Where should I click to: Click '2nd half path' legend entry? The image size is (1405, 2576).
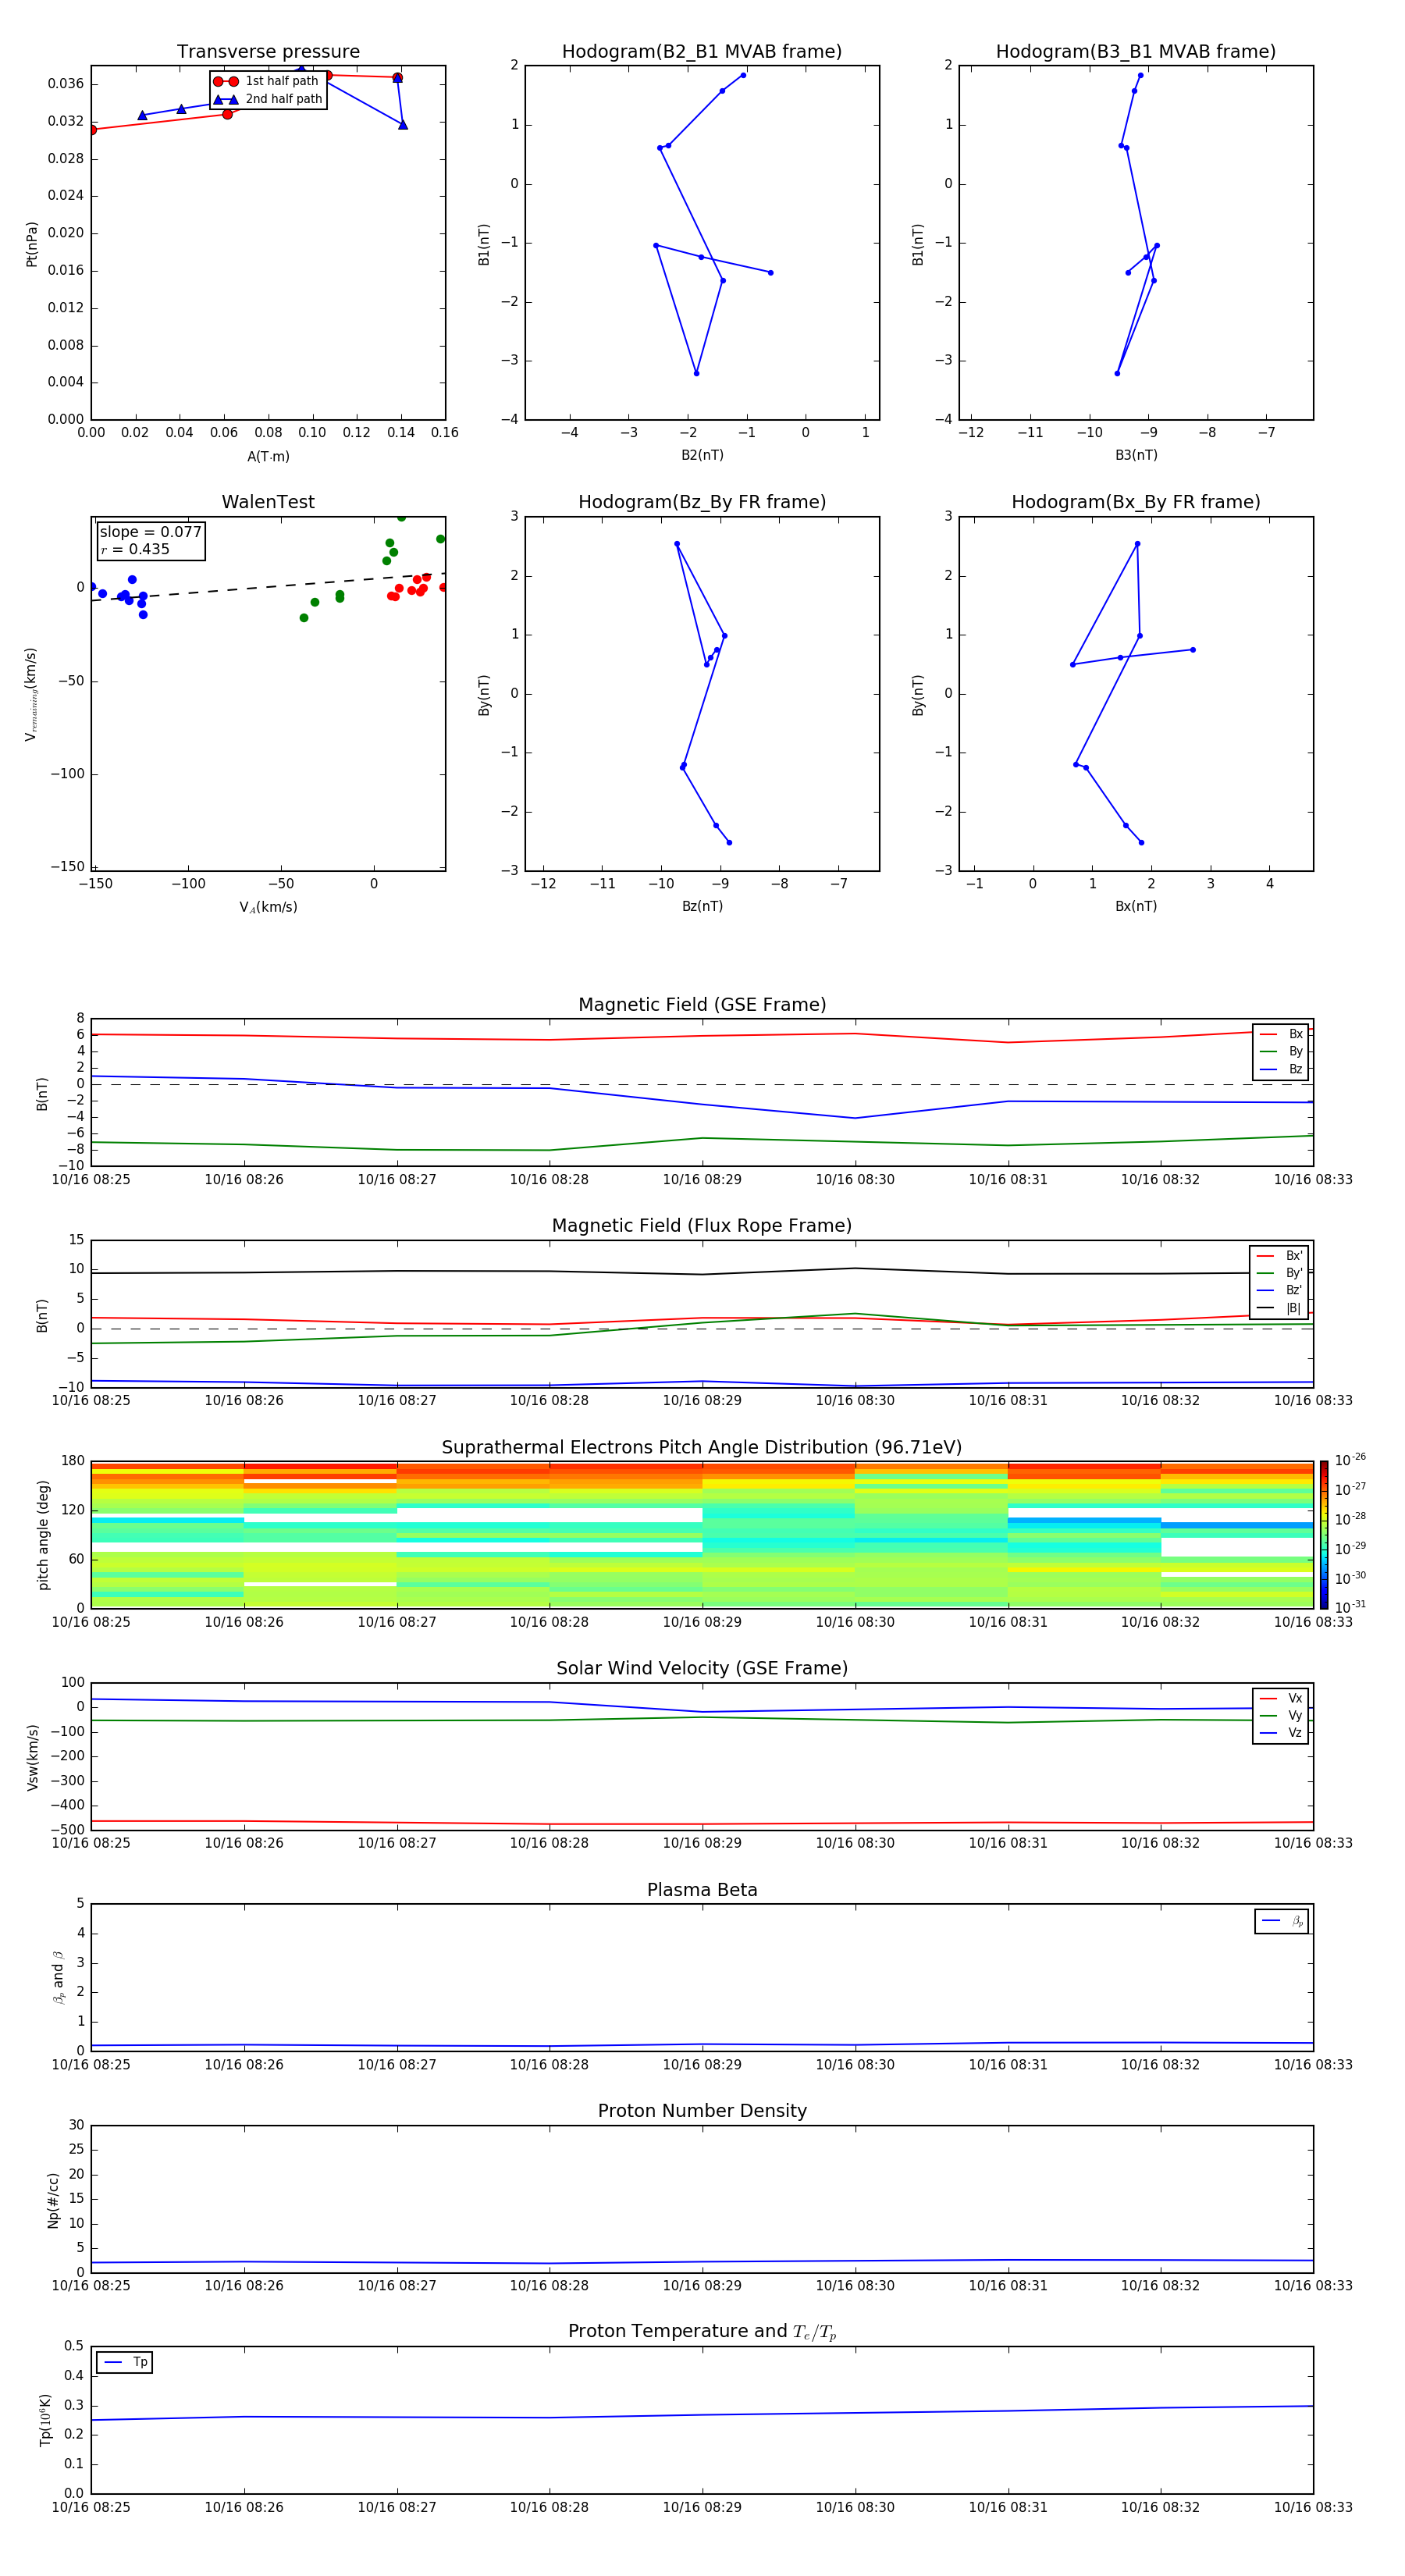[268, 99]
